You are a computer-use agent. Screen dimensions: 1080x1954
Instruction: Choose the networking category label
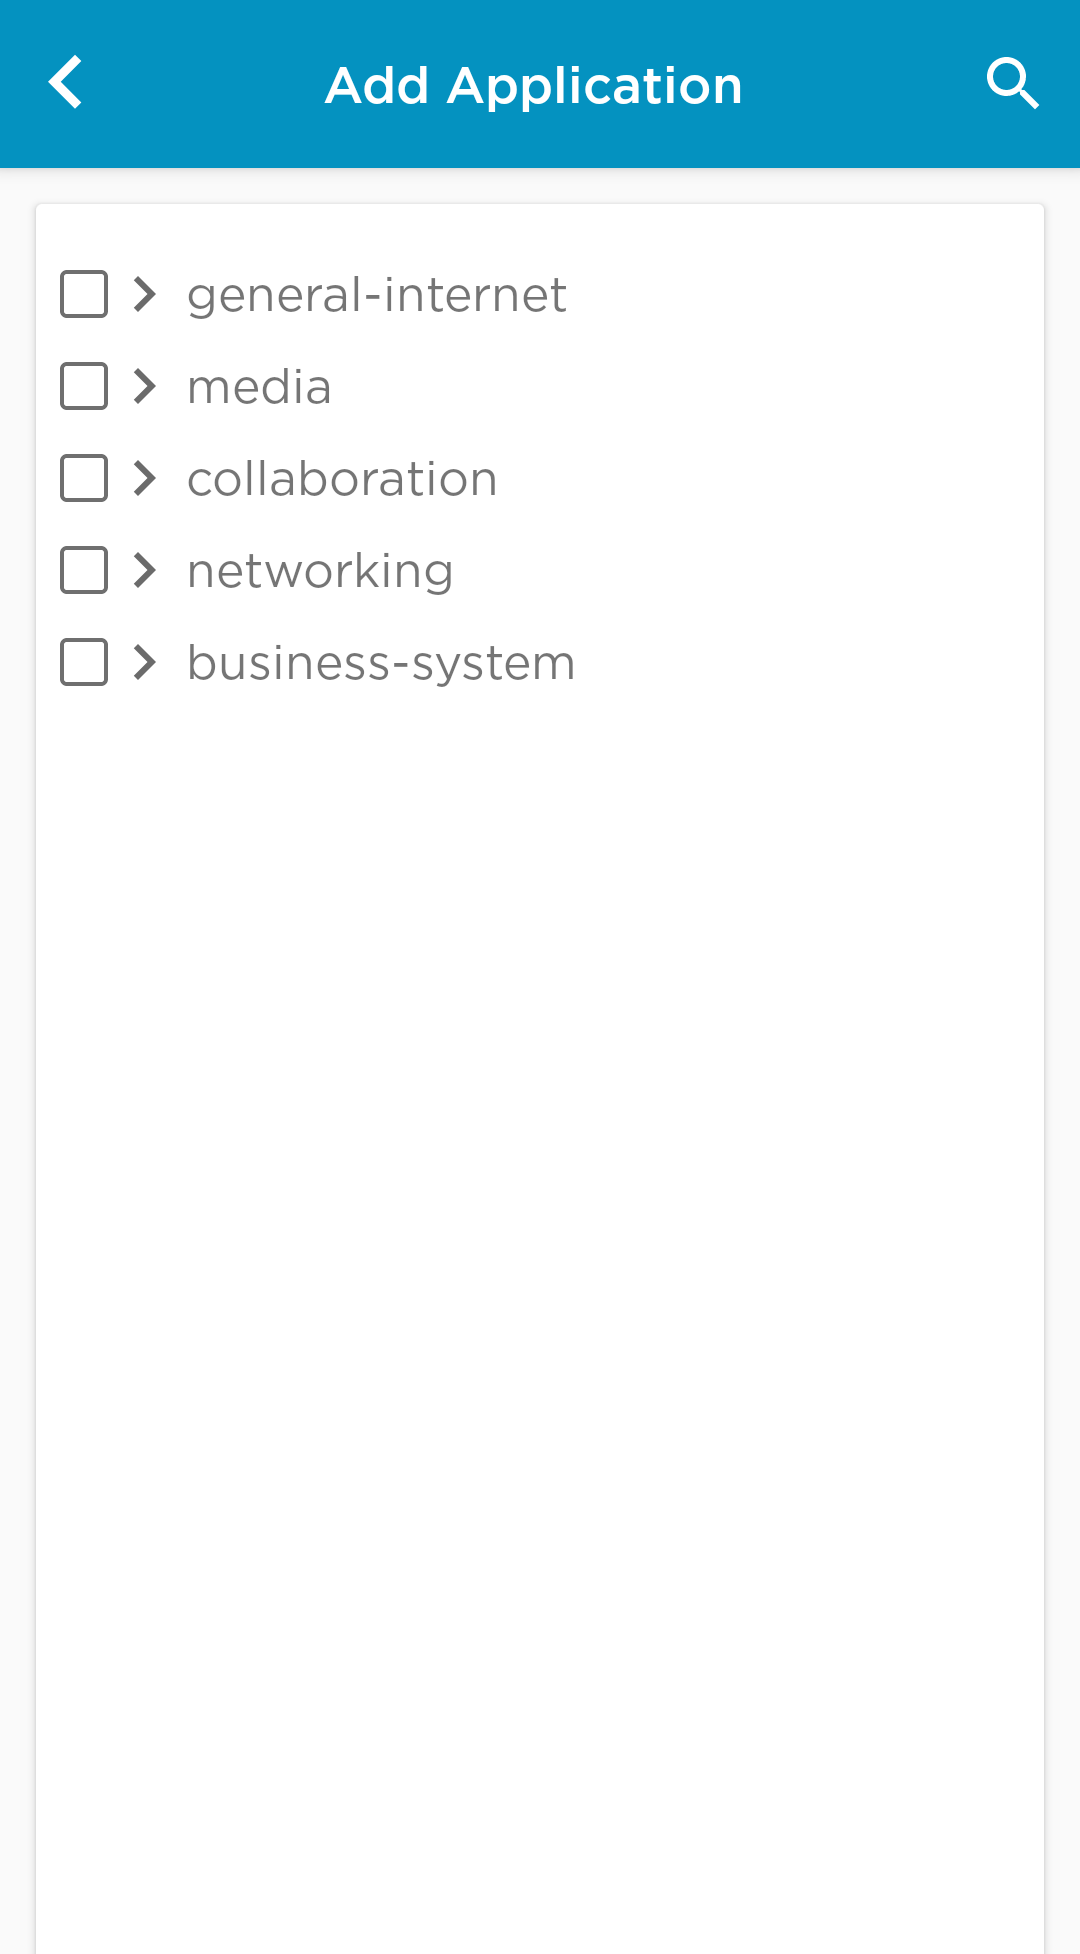(320, 571)
